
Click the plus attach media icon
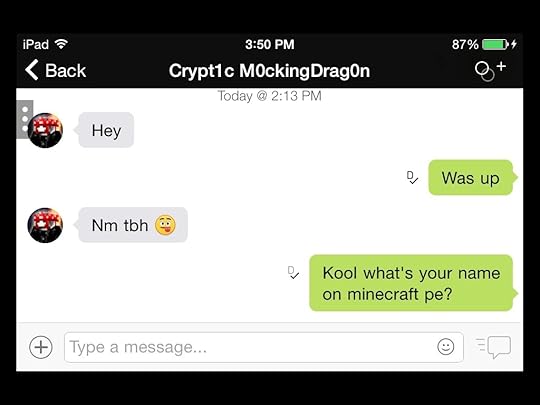point(41,347)
